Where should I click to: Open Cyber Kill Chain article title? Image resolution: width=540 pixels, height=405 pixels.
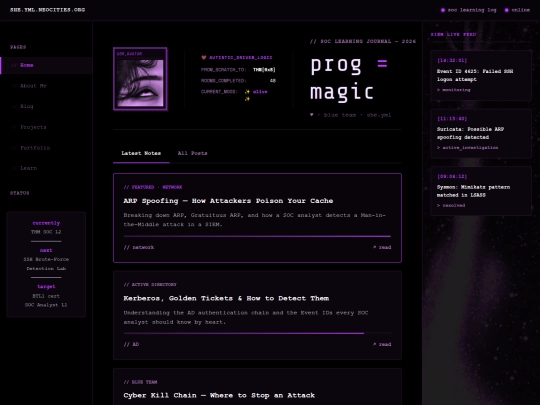tap(219, 395)
